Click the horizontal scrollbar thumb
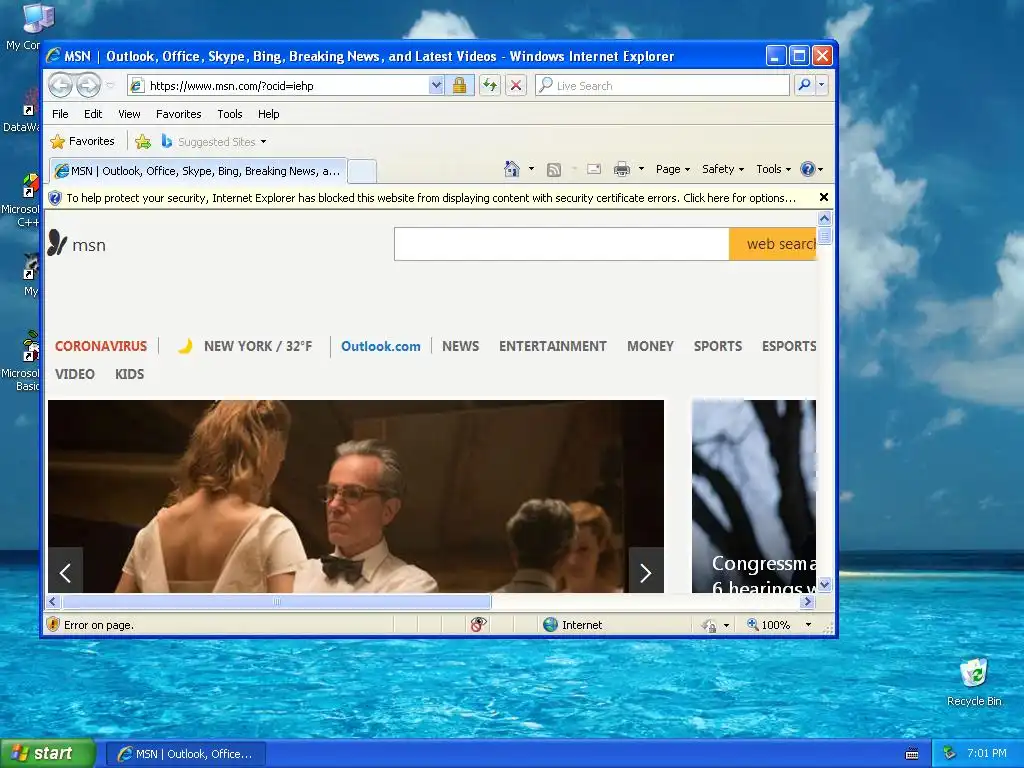Viewport: 1024px width, 768px height. [276, 601]
